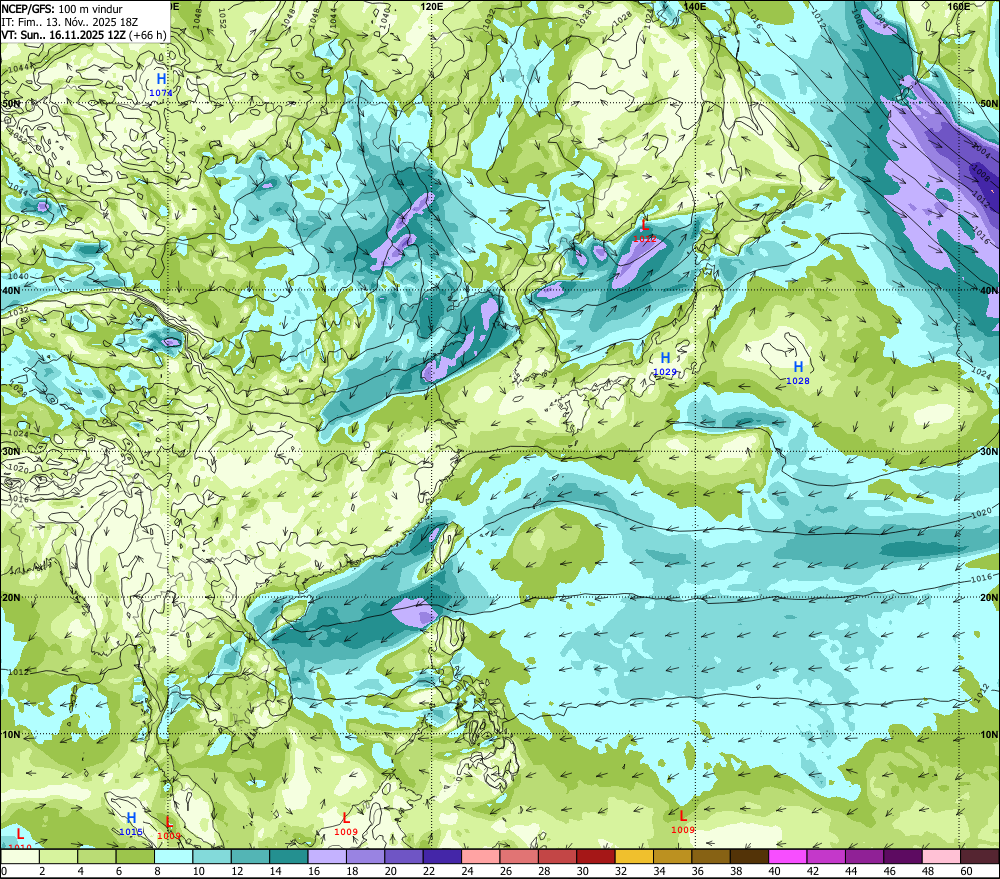Click the dark brown 38–40 legend swatch
Viewport: 1000px width, 879px height.
pyautogui.click(x=749, y=856)
